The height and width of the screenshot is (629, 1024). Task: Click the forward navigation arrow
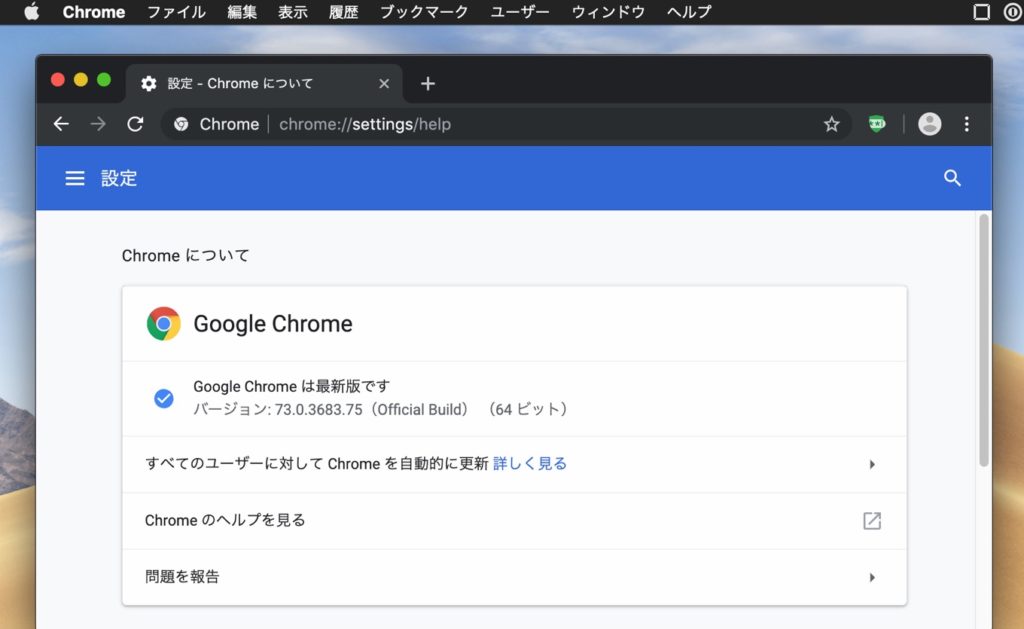point(97,124)
